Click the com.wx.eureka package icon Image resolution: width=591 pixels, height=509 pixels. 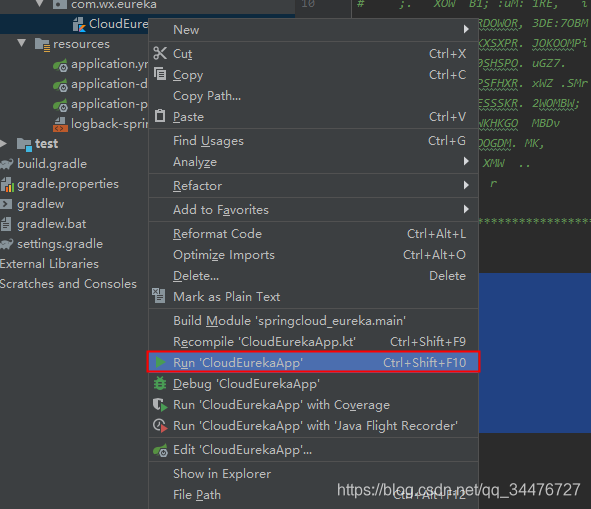(60, 5)
